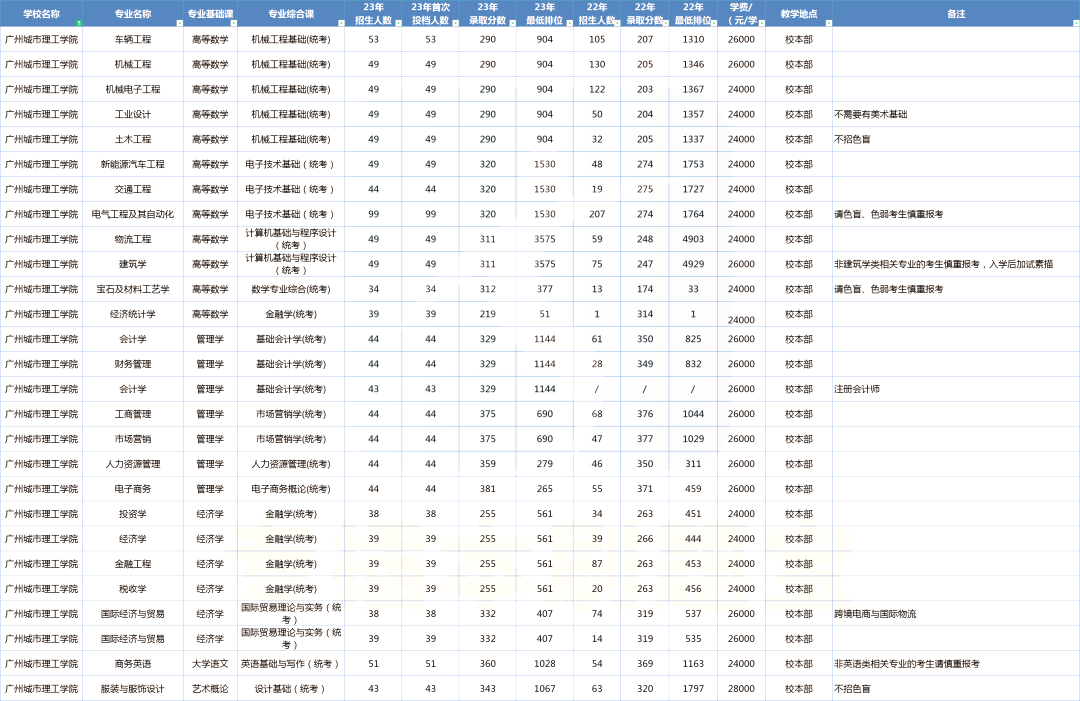Select the 机械电子工程 major cell
The height and width of the screenshot is (701, 1080).
(133, 90)
